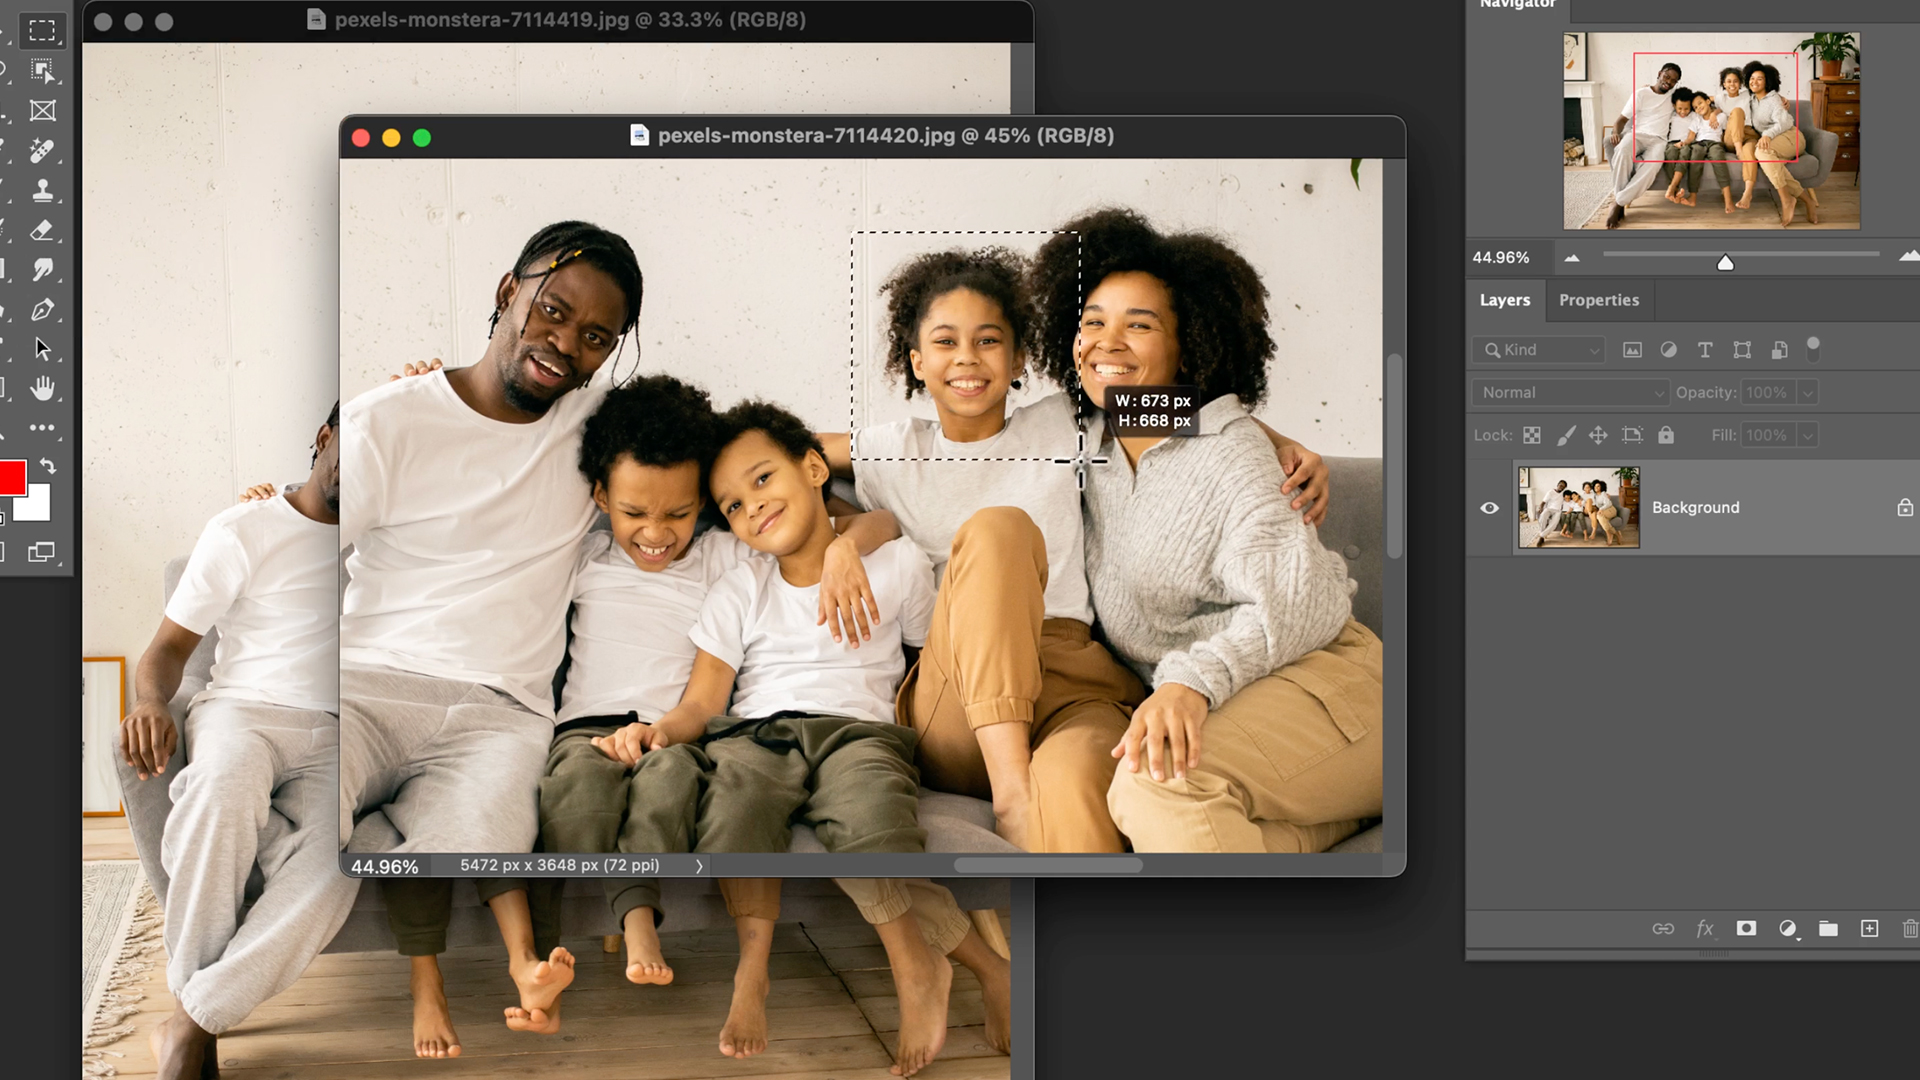Open the Edit Toolbar three-dots menu
The width and height of the screenshot is (1920, 1080).
[x=42, y=428]
